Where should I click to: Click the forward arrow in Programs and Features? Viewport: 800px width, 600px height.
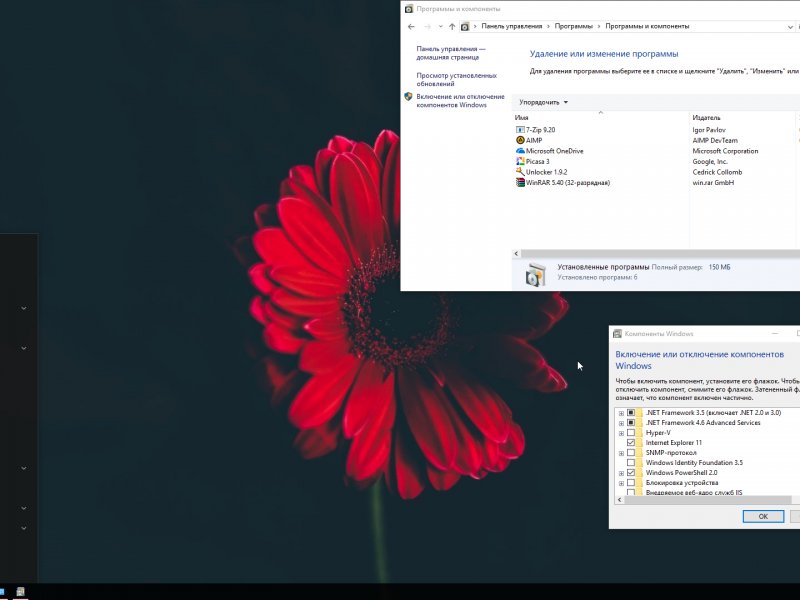[x=428, y=27]
